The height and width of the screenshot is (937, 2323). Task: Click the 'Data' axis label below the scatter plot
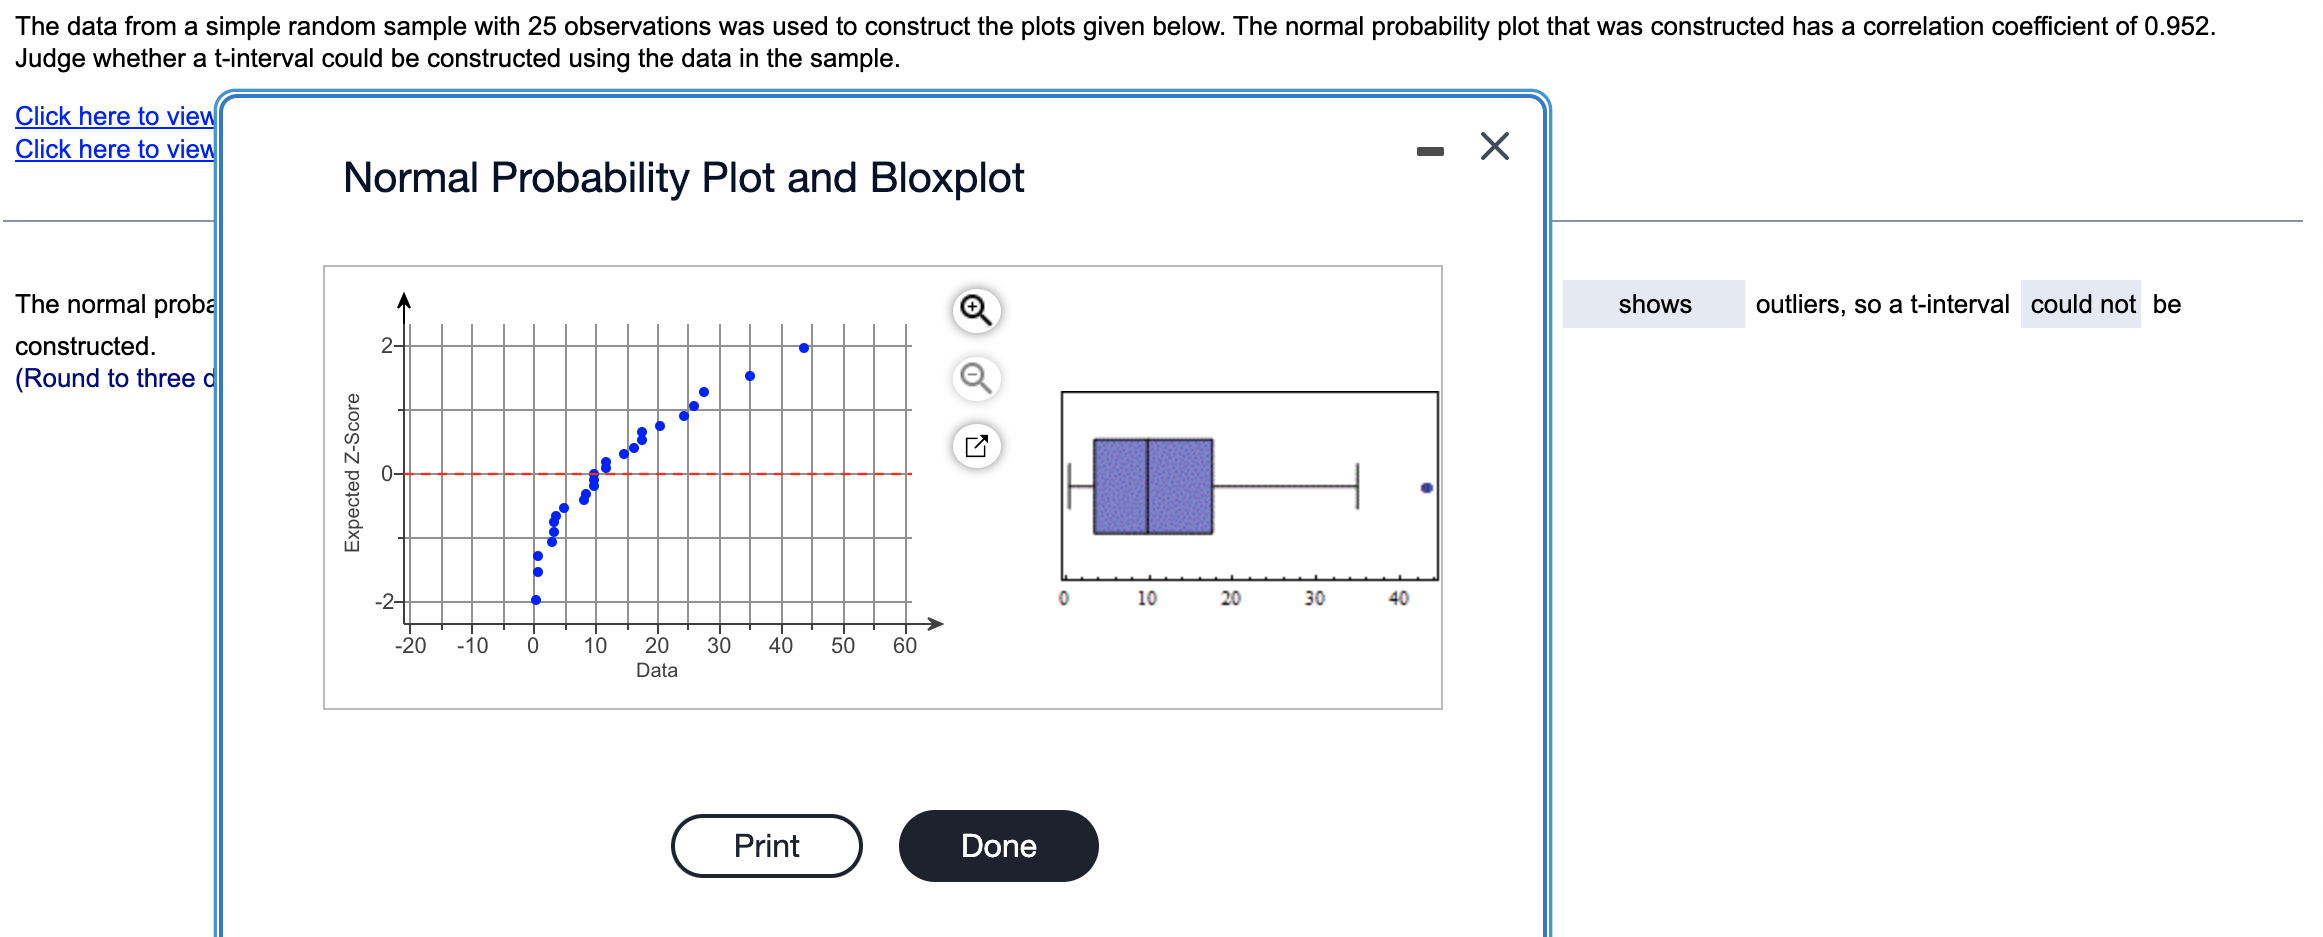click(657, 670)
